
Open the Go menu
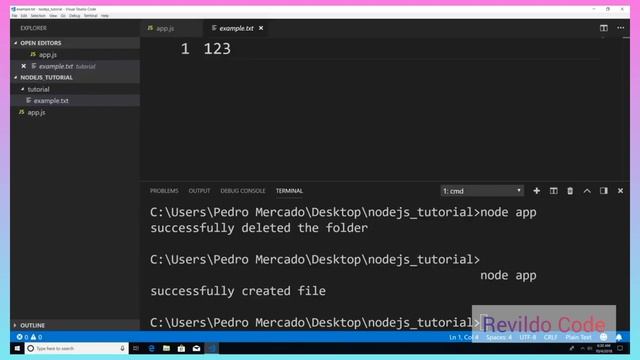point(63,16)
